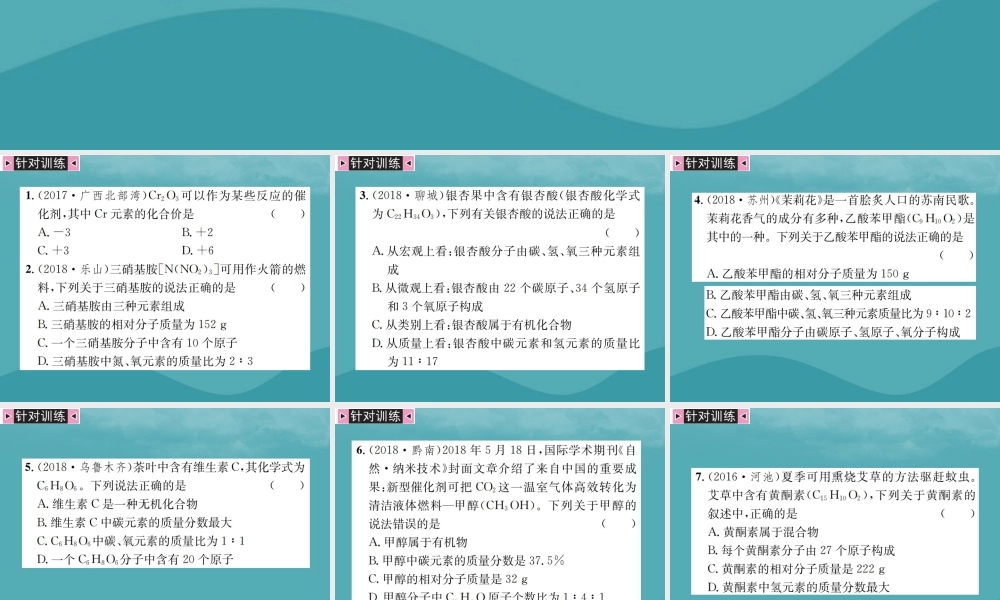The width and height of the screenshot is (1000, 600).
Task: Select 'B. 三硝基胺的相对分子质量为 152 g'
Action: tap(132, 325)
